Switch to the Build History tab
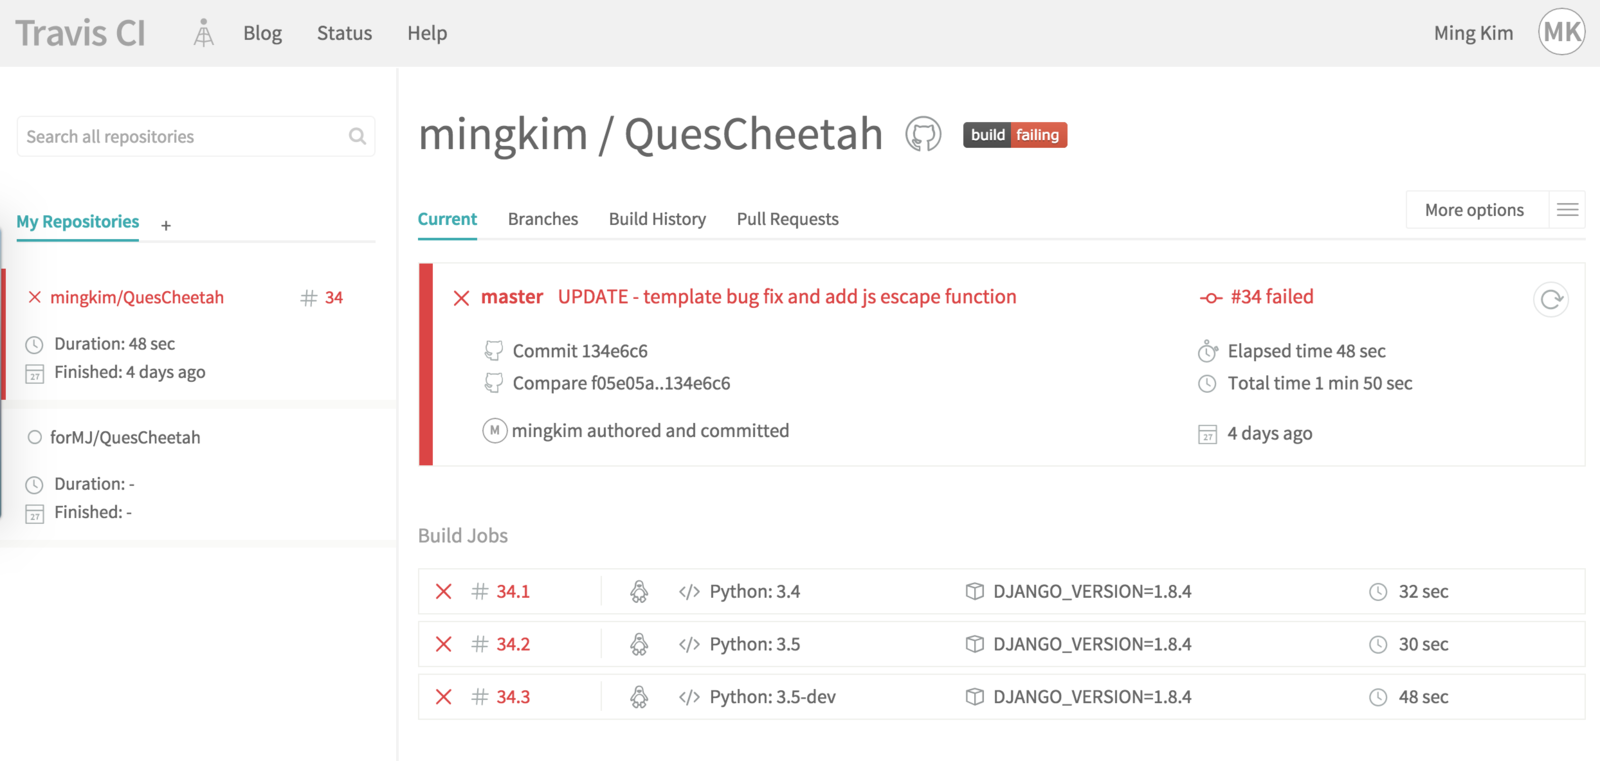Viewport: 1600px width, 761px height. pyautogui.click(x=657, y=219)
